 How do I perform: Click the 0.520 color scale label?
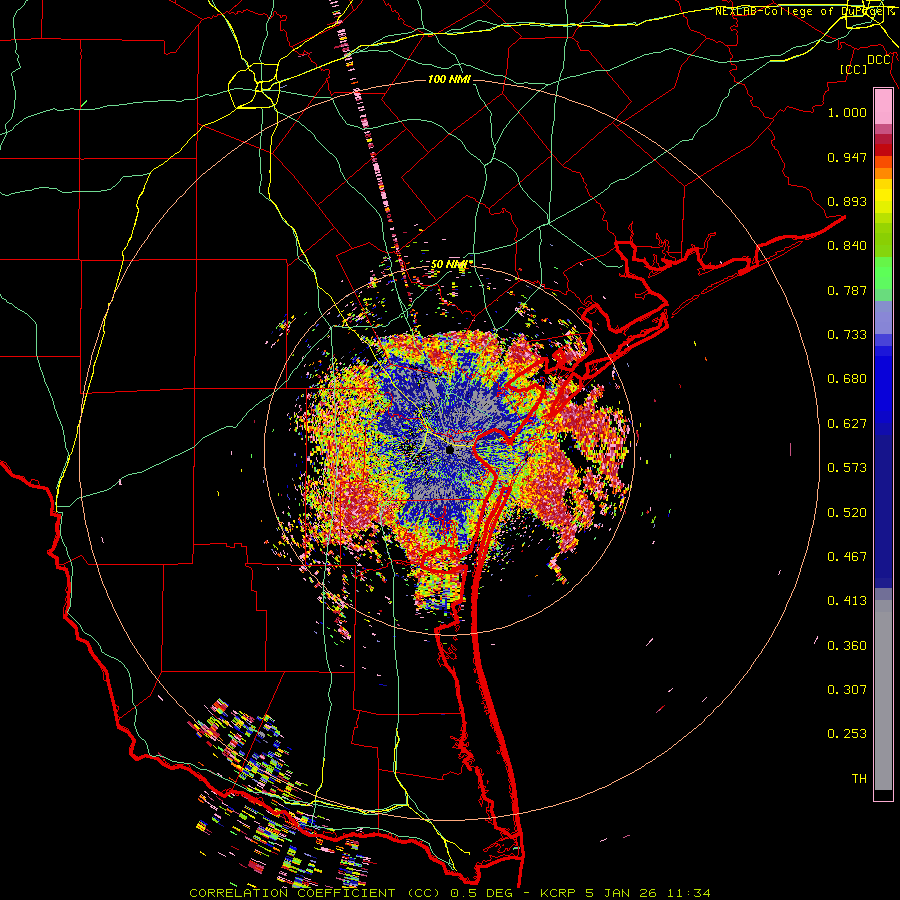[847, 513]
